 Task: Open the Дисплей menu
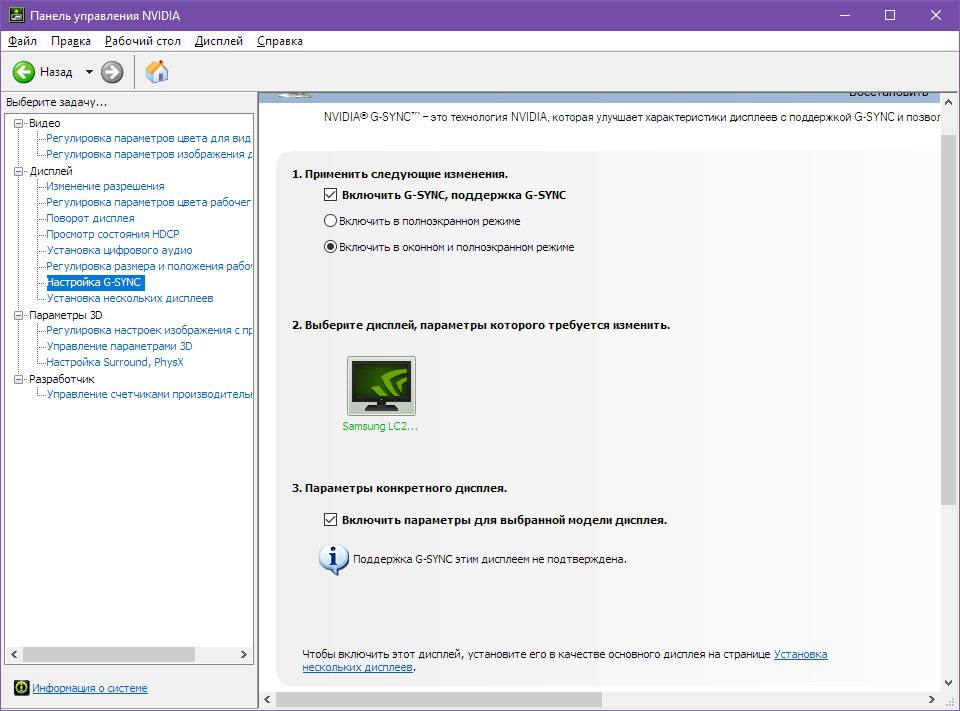tap(219, 41)
